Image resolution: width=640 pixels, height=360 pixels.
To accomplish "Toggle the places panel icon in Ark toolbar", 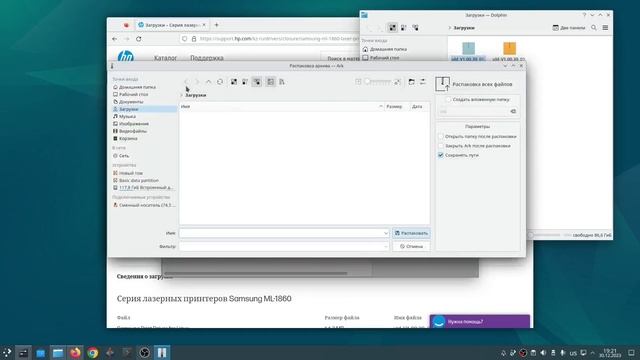I will coord(271,82).
